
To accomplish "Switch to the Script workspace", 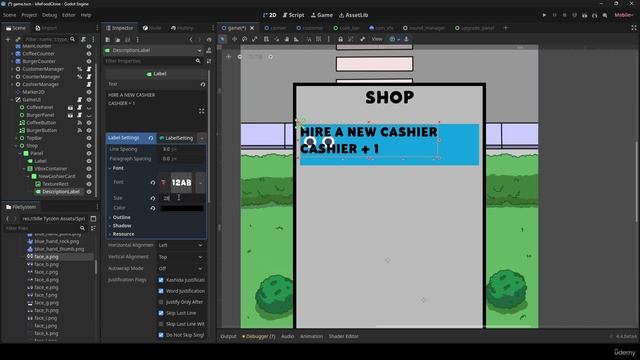I will (293, 15).
